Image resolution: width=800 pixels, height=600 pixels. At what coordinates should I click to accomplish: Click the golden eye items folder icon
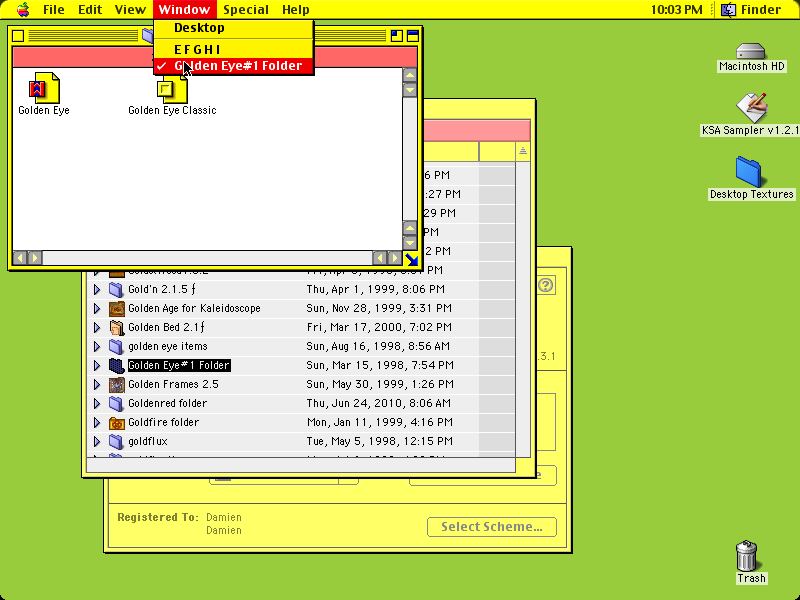point(116,346)
